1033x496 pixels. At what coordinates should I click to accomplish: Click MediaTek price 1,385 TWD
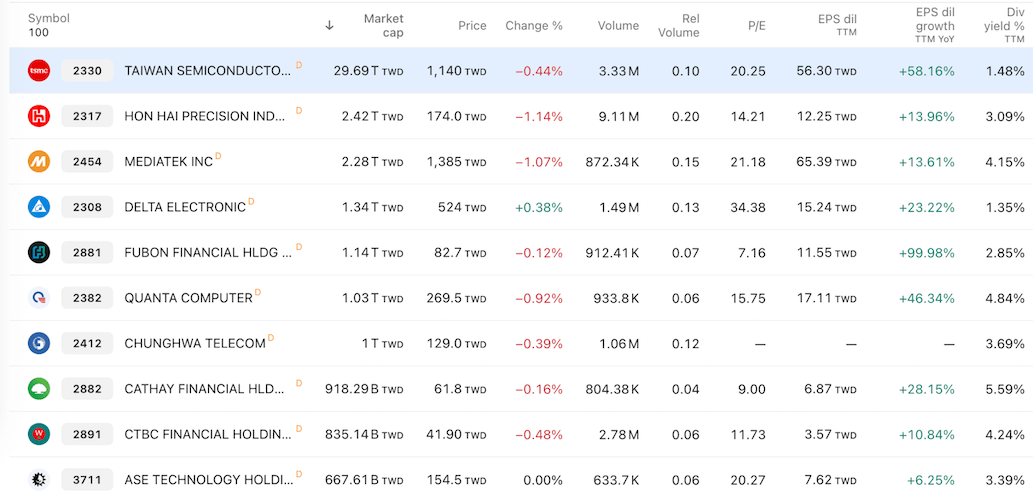[456, 162]
